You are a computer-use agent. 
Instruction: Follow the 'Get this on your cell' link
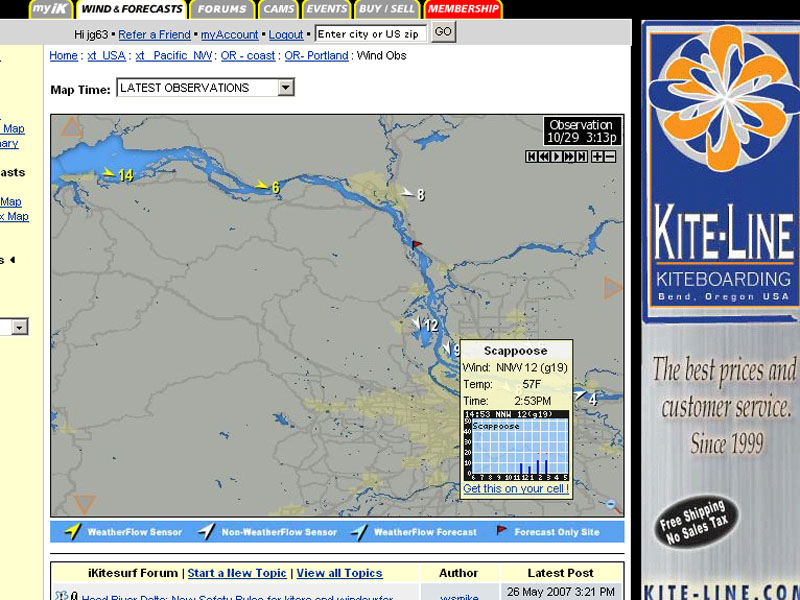[516, 489]
